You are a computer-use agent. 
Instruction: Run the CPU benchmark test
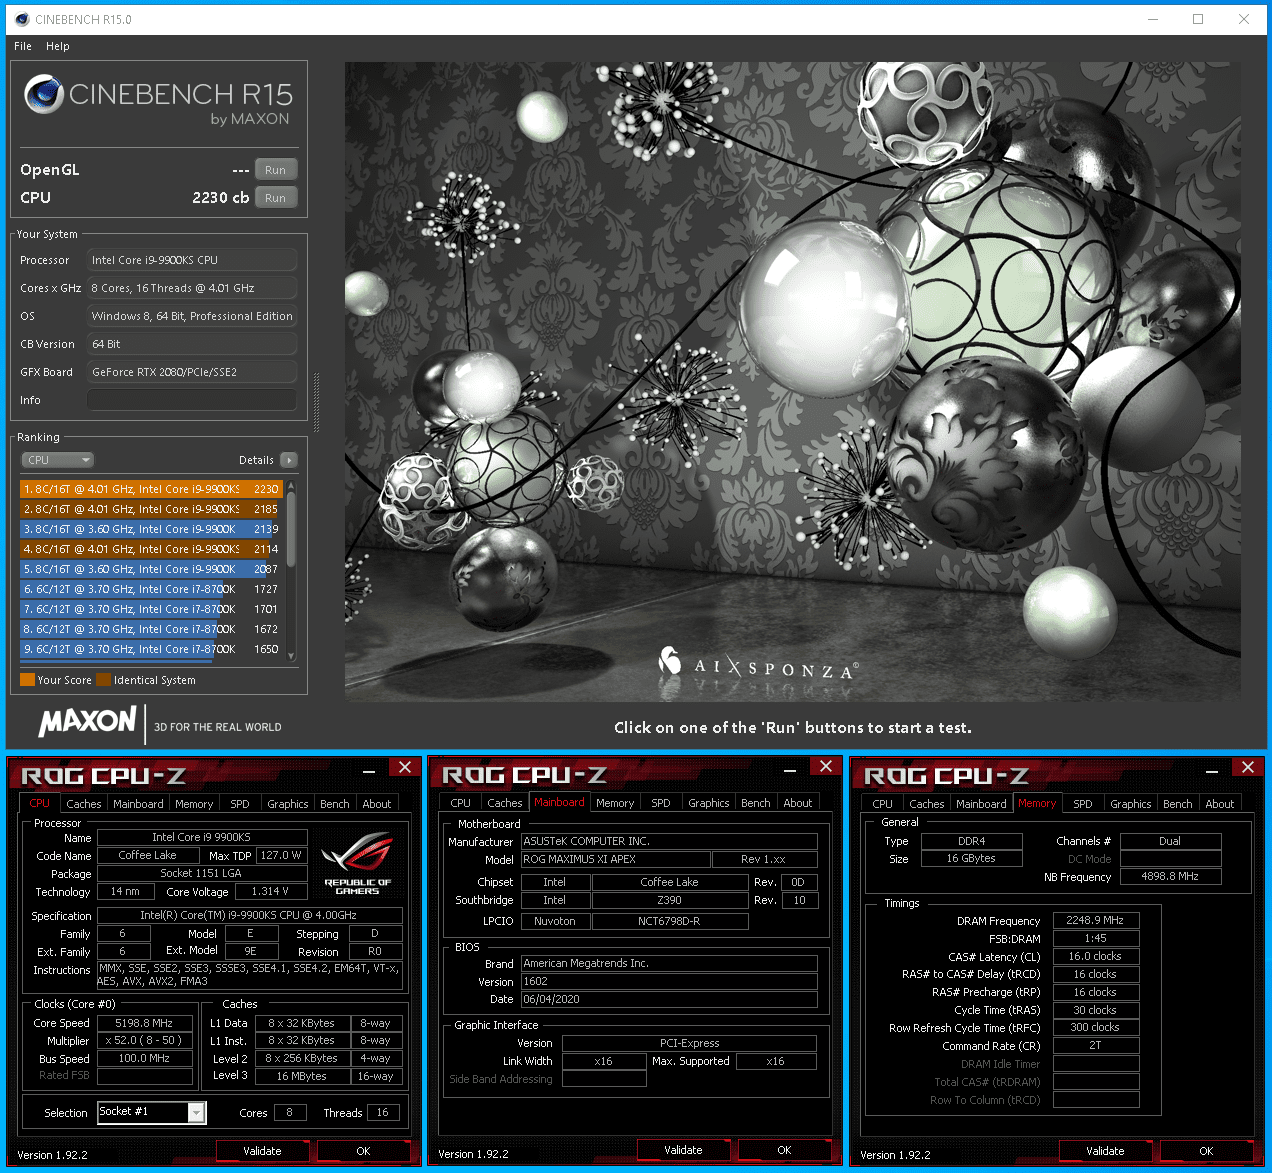(276, 198)
